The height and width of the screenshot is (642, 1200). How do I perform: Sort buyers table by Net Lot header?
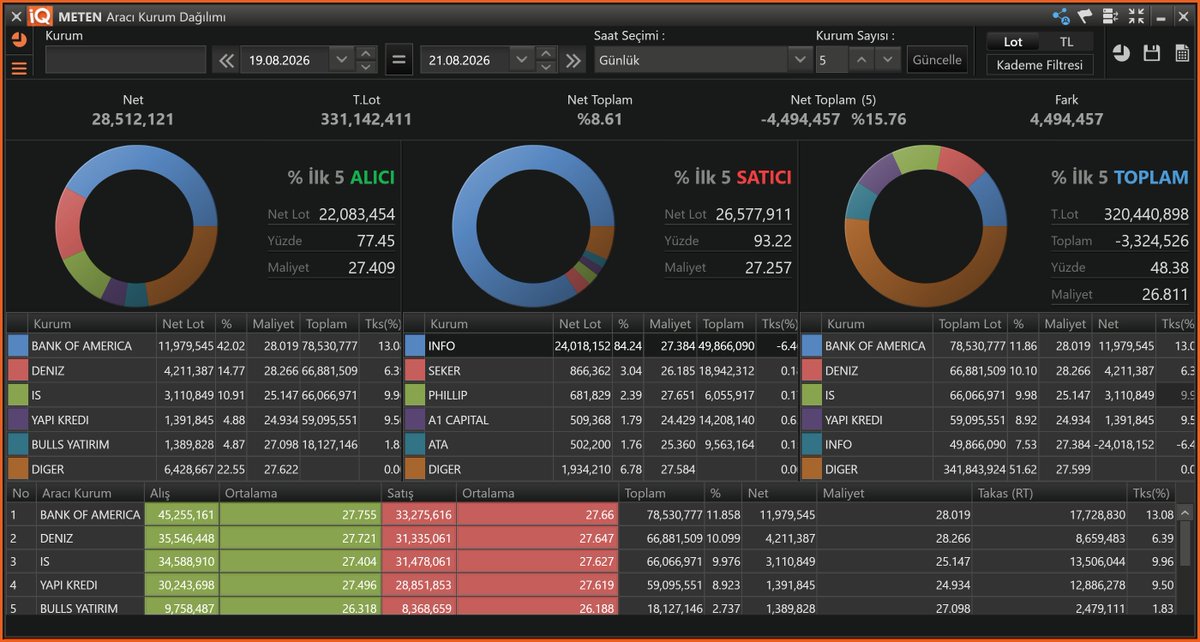[186, 324]
